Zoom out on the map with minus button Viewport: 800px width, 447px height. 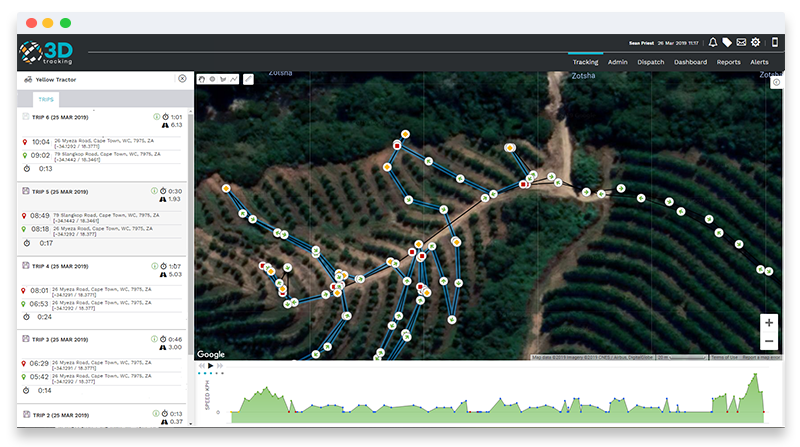pyautogui.click(x=768, y=341)
